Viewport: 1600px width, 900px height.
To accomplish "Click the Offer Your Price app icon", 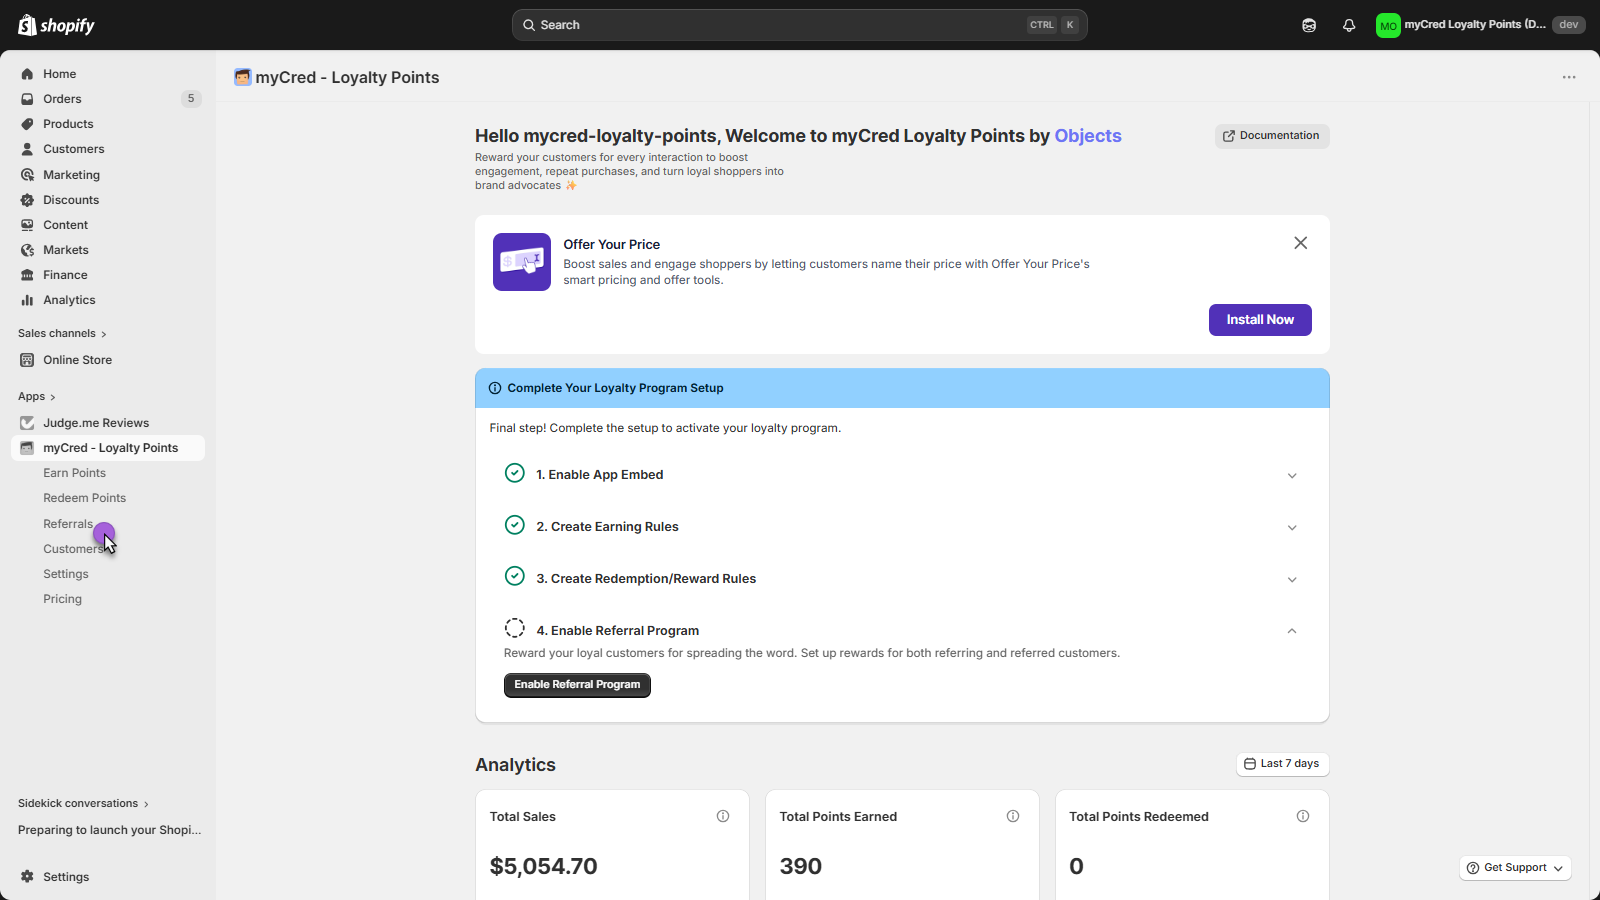I will point(521,262).
